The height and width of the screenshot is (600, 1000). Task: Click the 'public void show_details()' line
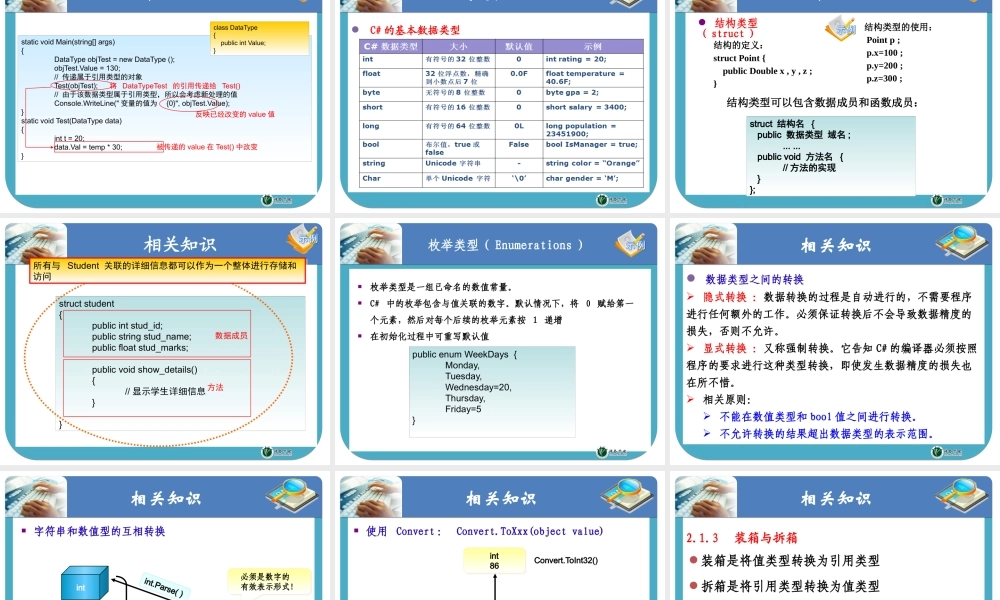coord(144,370)
